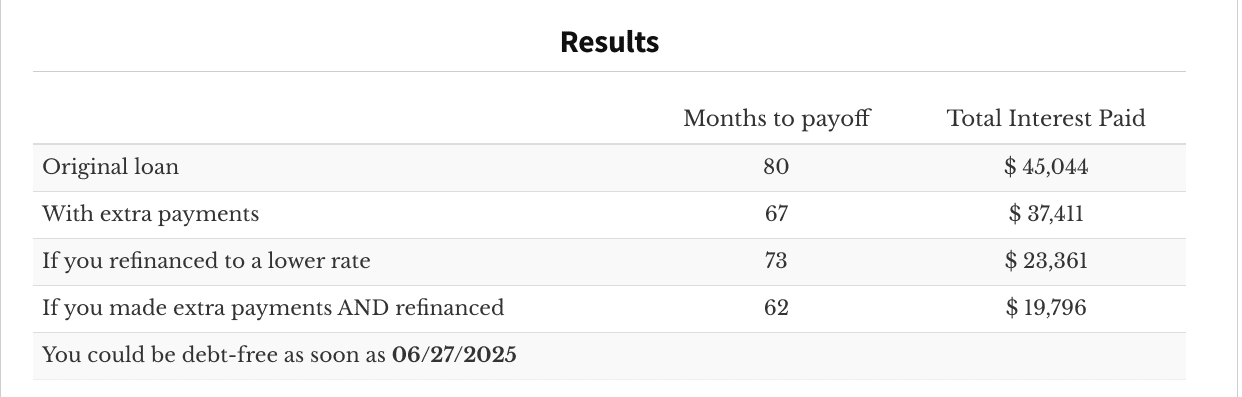Viewport: 1242px width, 397px height.
Task: Click the 62 months payoff value
Action: [x=777, y=308]
